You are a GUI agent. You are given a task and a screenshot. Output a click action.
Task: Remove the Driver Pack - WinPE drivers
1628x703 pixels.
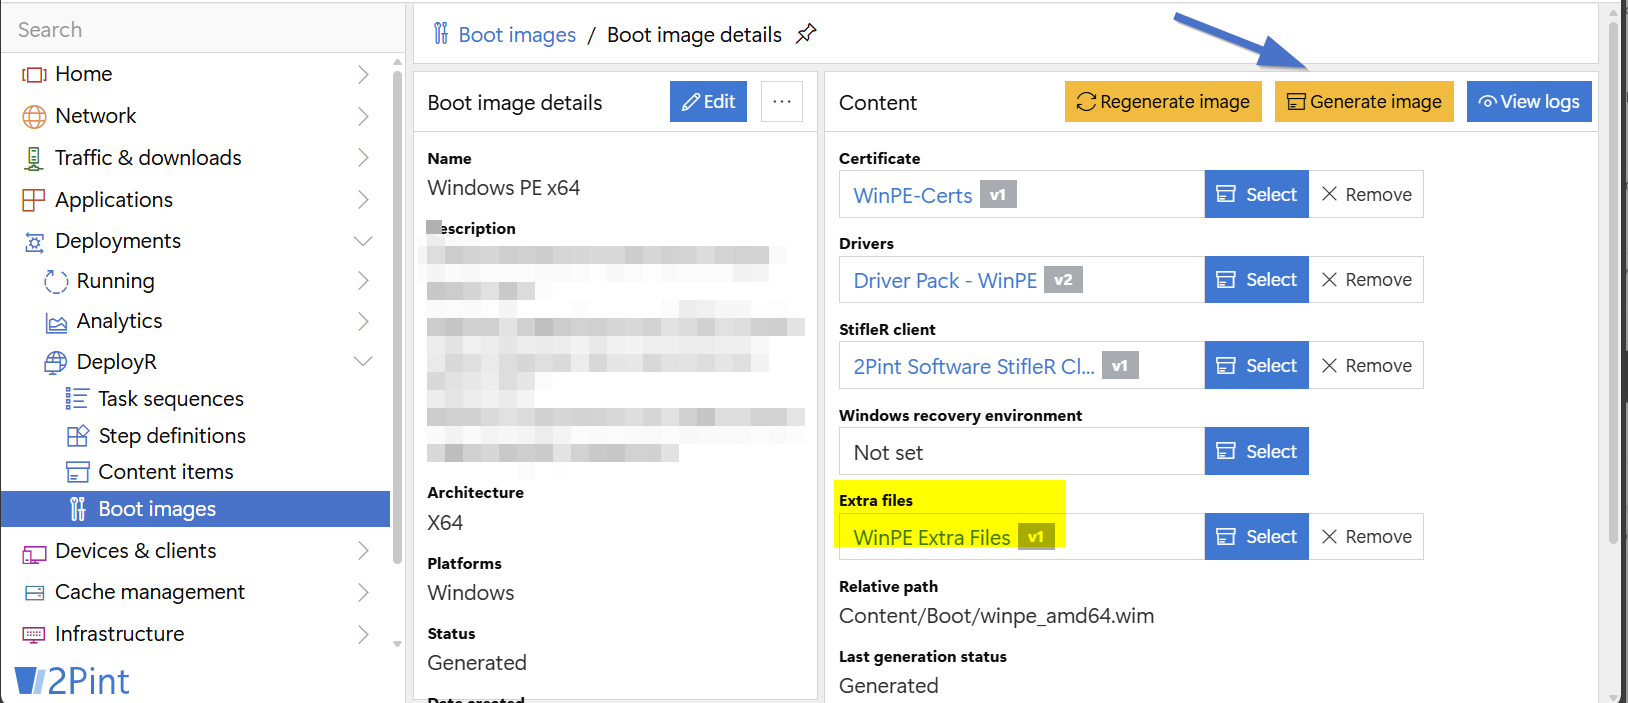(x=1366, y=280)
